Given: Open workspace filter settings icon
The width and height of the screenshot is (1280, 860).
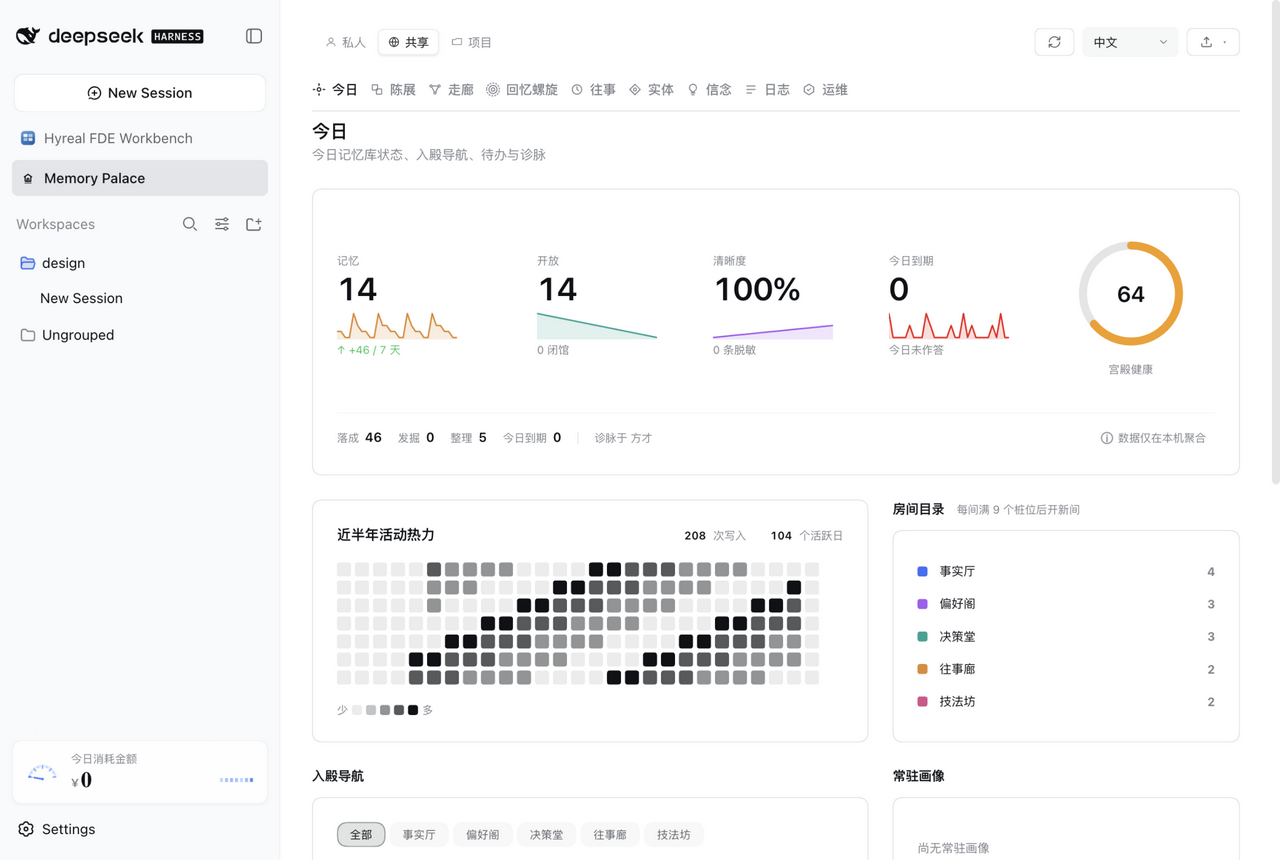Looking at the screenshot, I should tap(222, 224).
